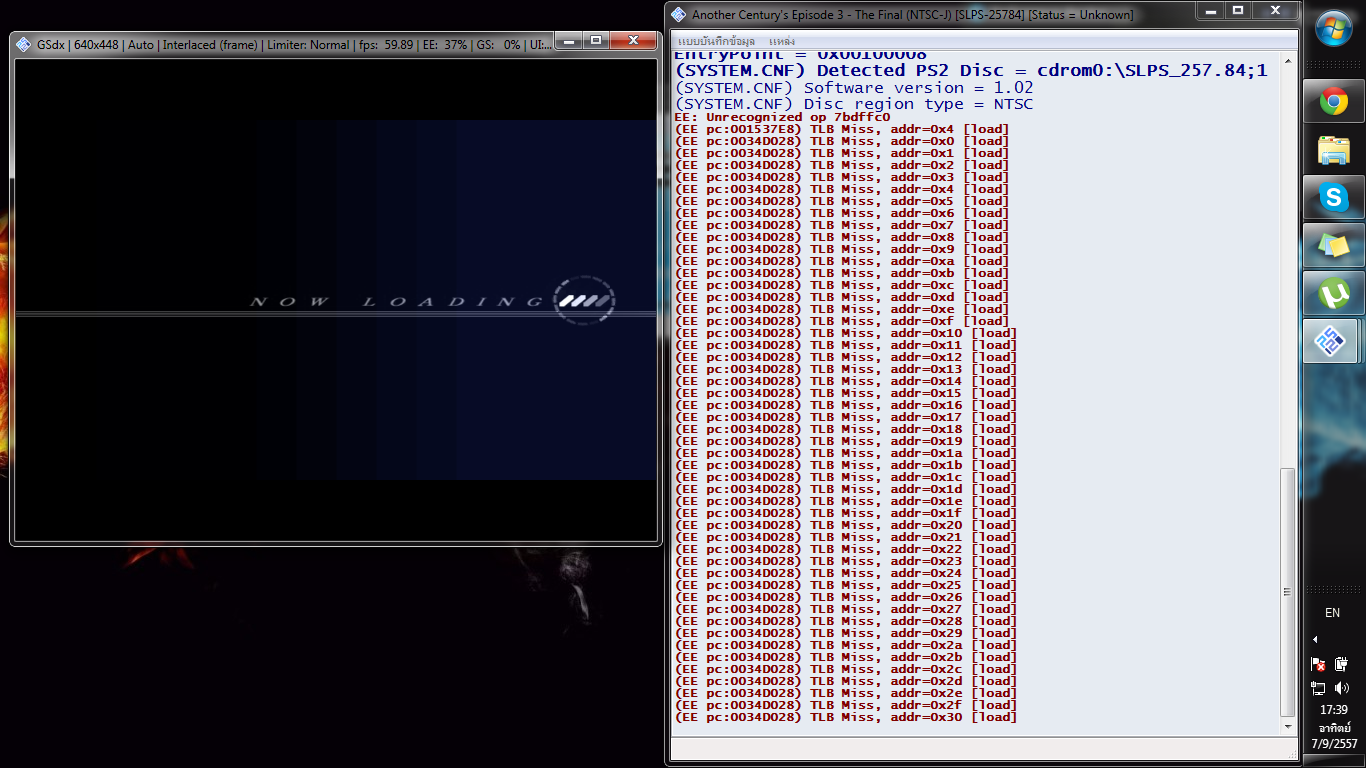Open Windows Explorer from the taskbar

1334,150
